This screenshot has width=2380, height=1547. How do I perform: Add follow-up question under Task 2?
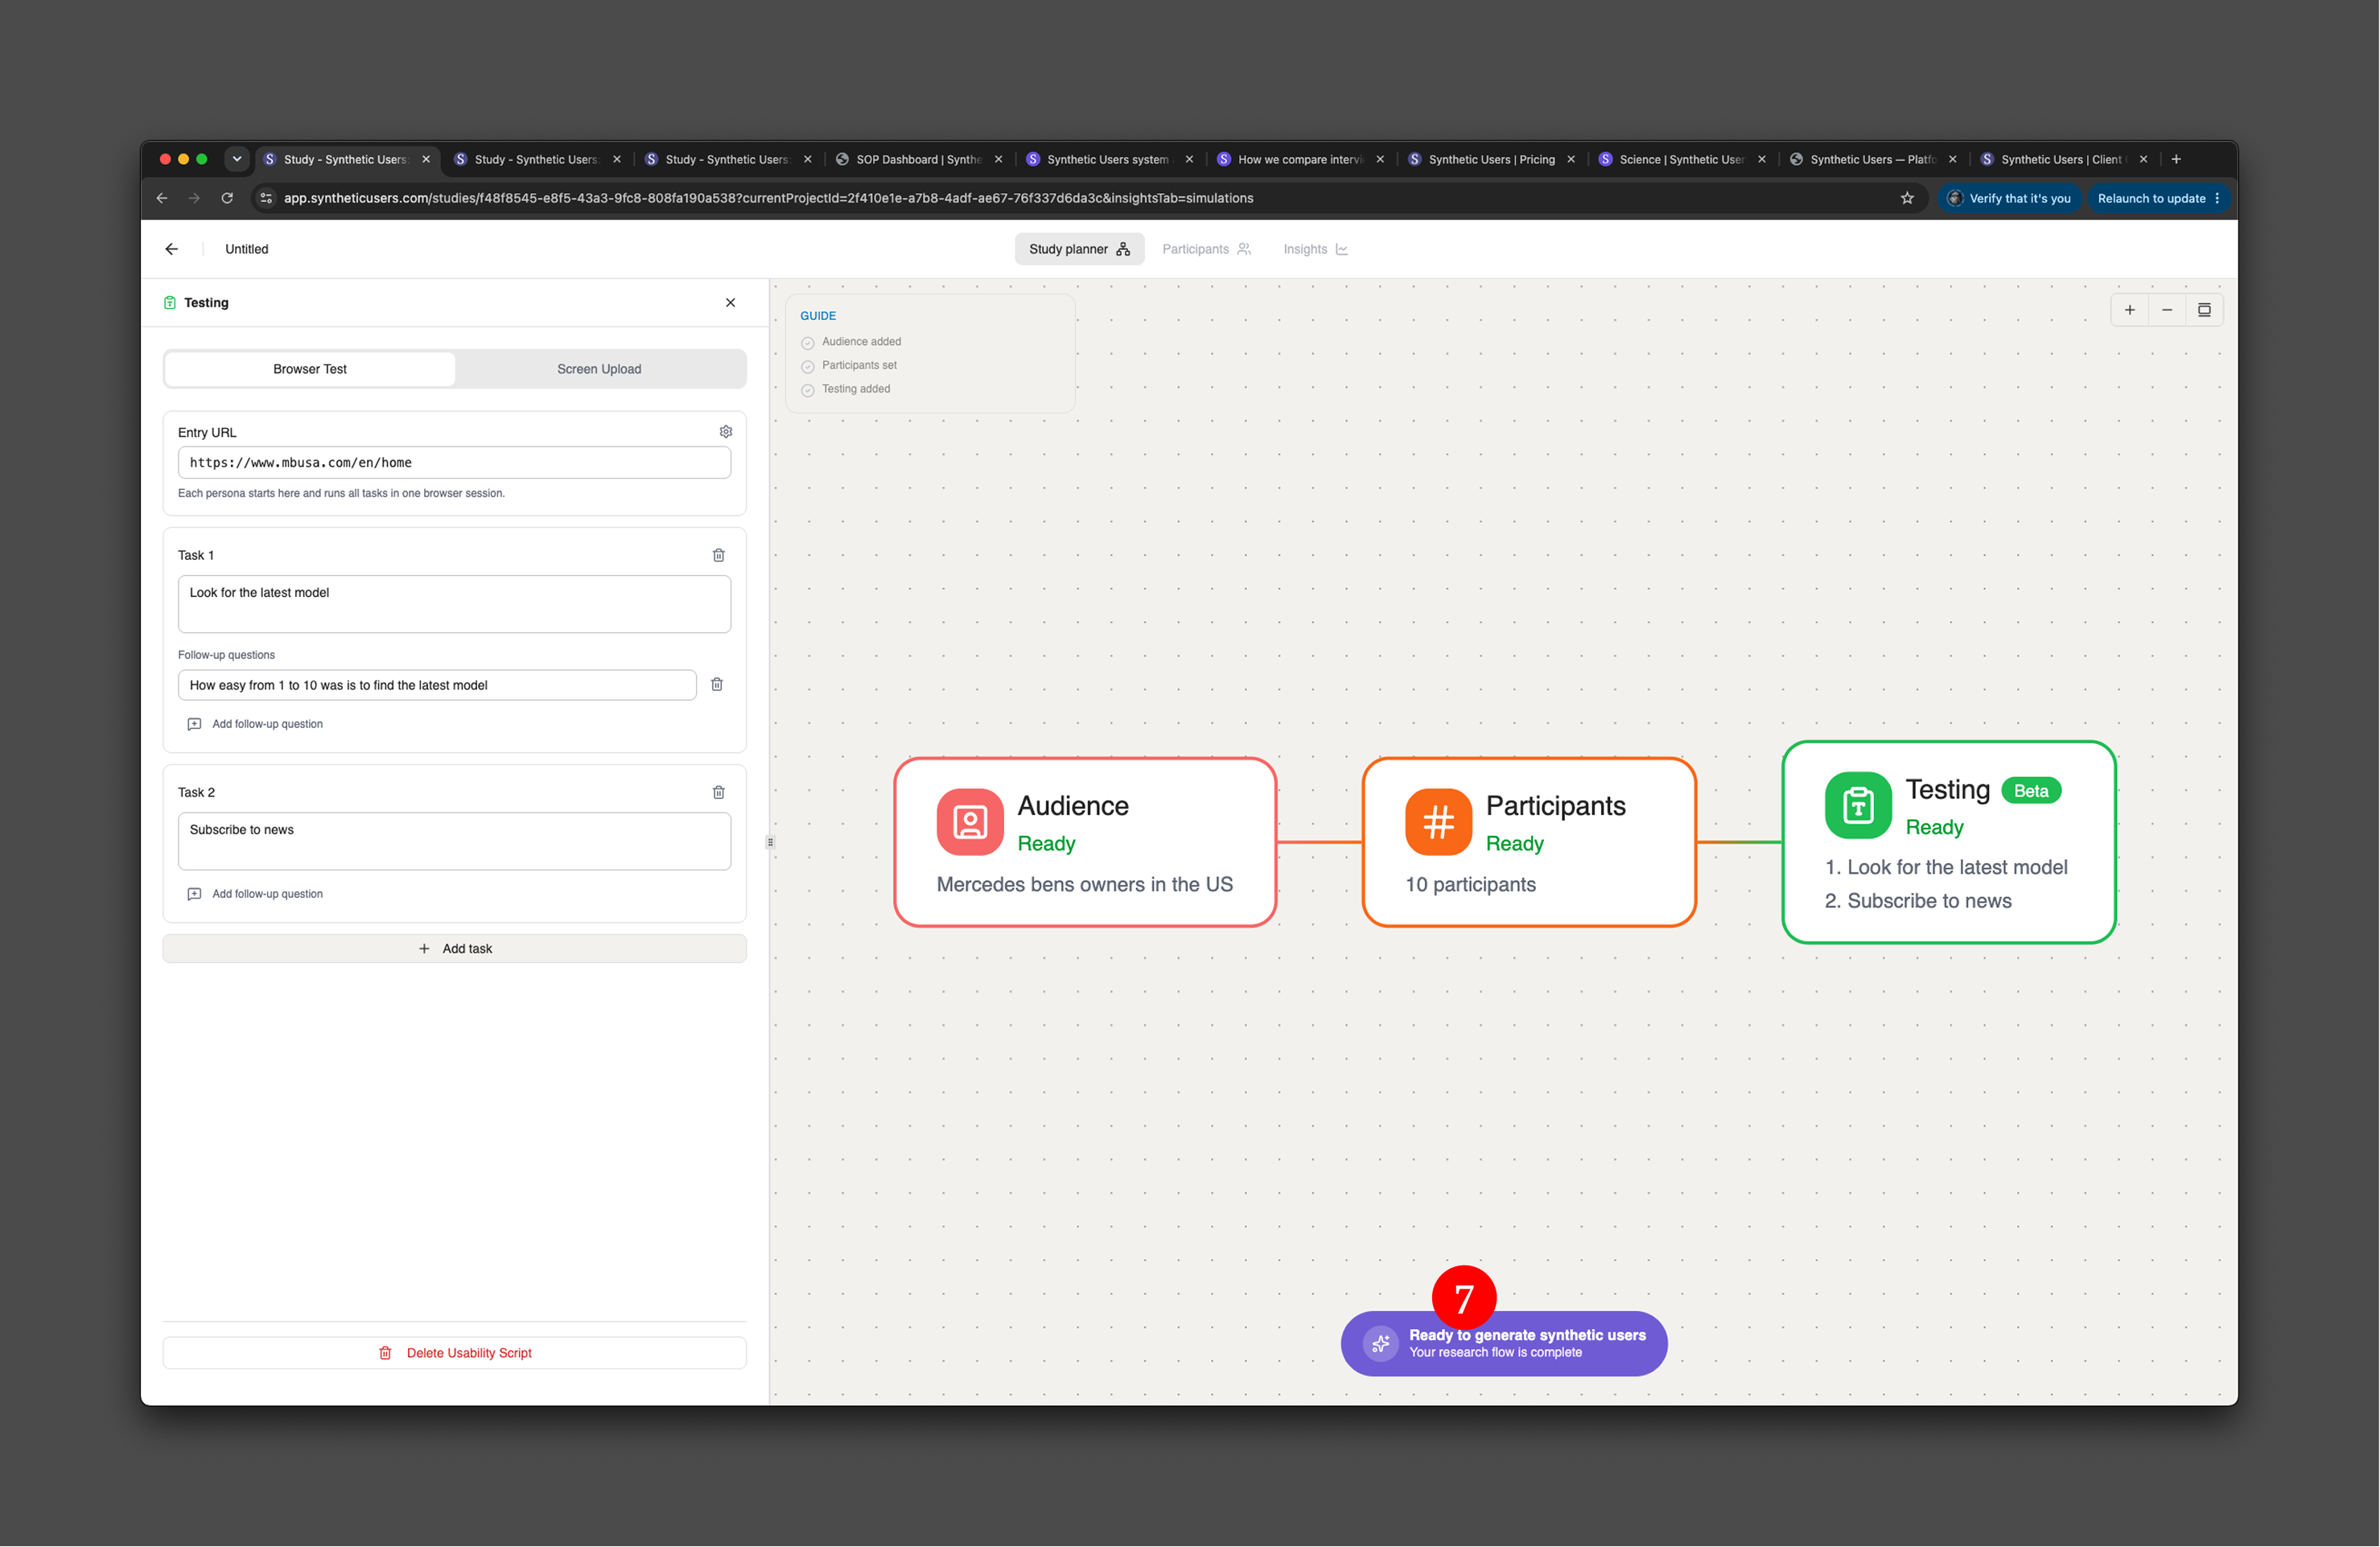(x=255, y=894)
